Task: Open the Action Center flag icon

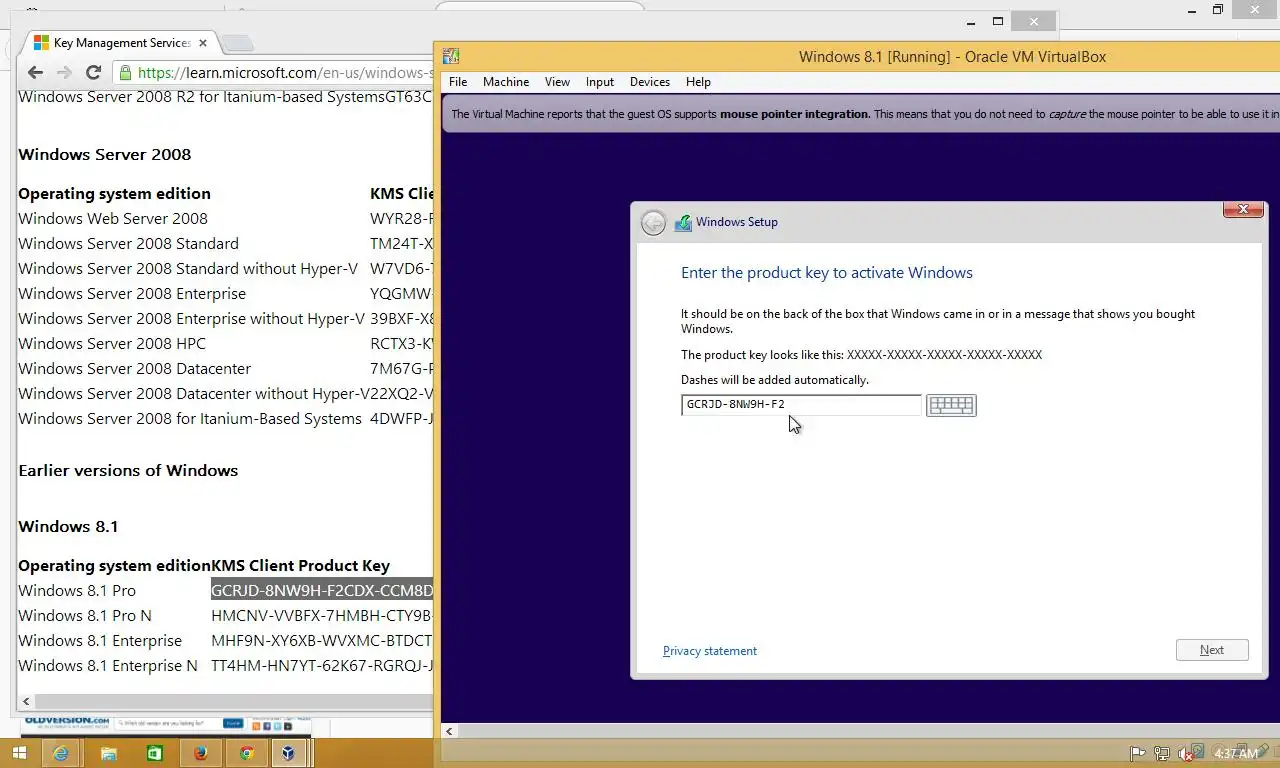Action: point(1137,753)
